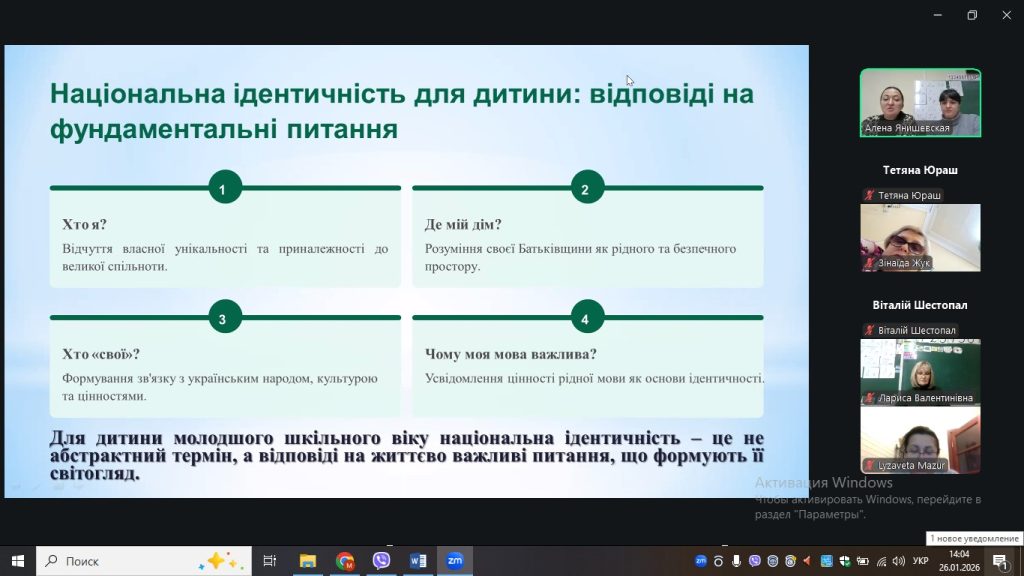
Task: Switch the УКР keyboard language indicator
Action: pos(921,561)
